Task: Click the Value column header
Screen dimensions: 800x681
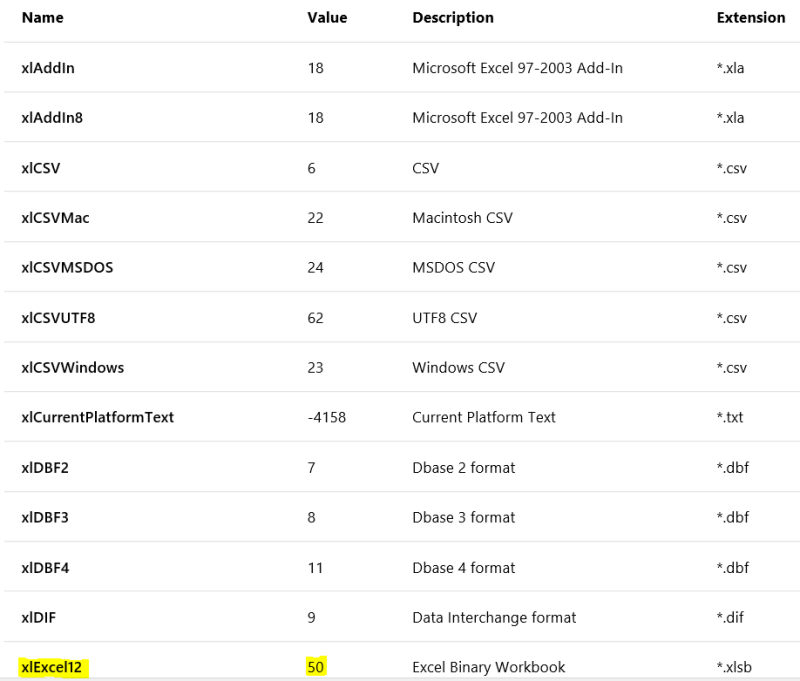Action: coord(327,18)
